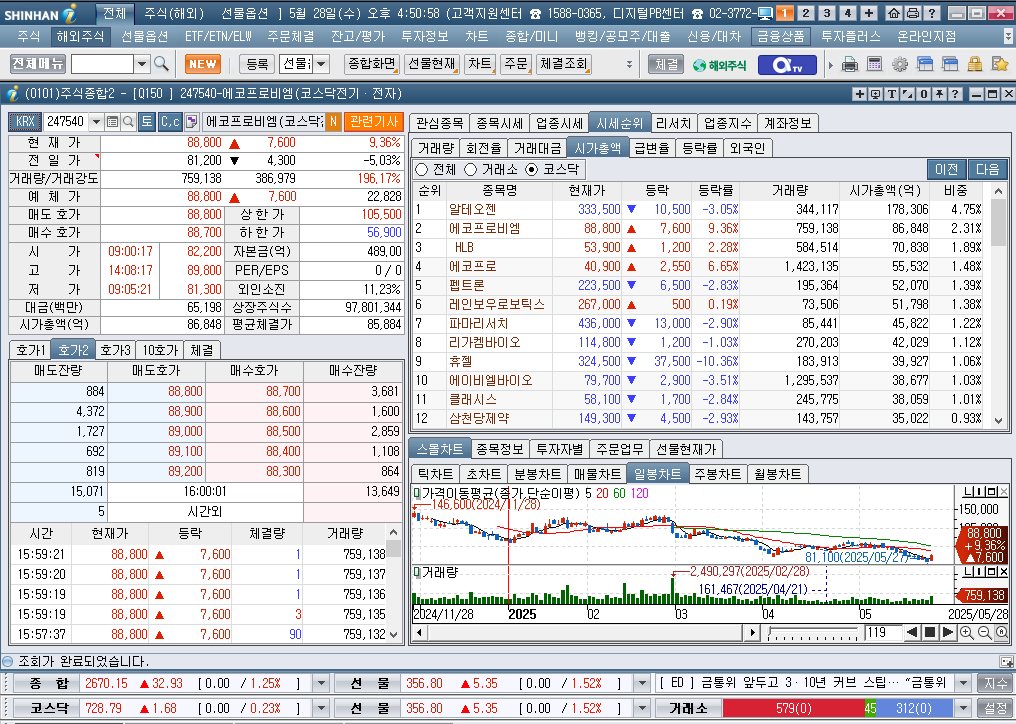Open stock list icon next to code 247540
The image size is (1016, 724).
[112, 121]
